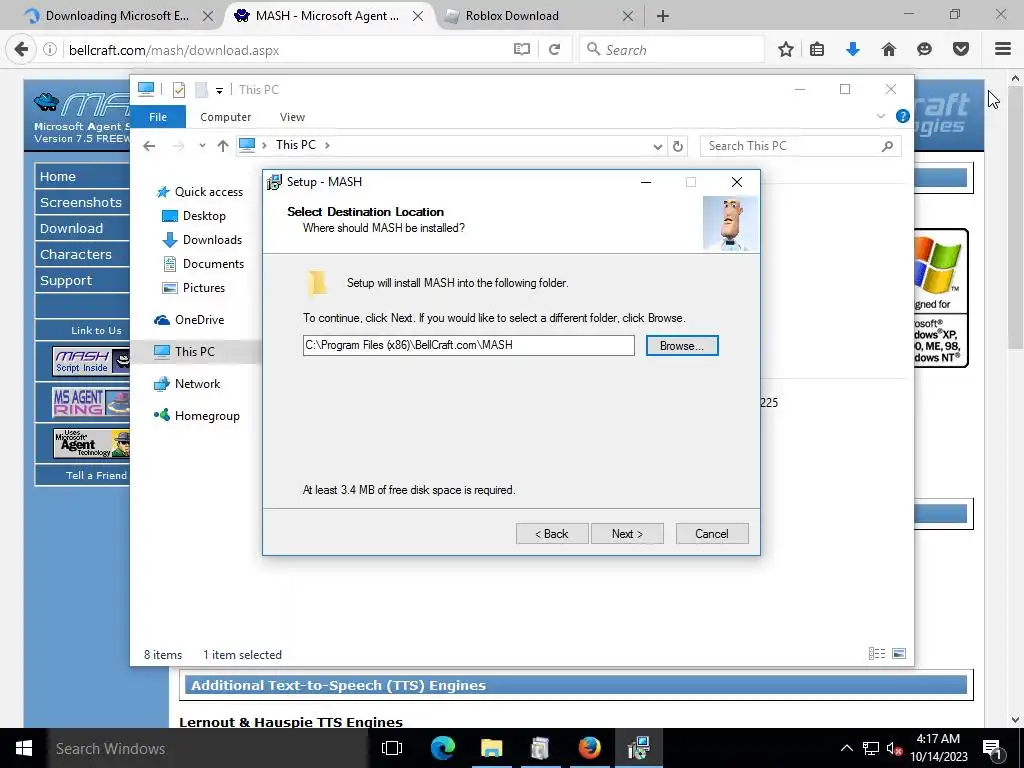Open Firefox Hello chat smiley icon

(924, 50)
